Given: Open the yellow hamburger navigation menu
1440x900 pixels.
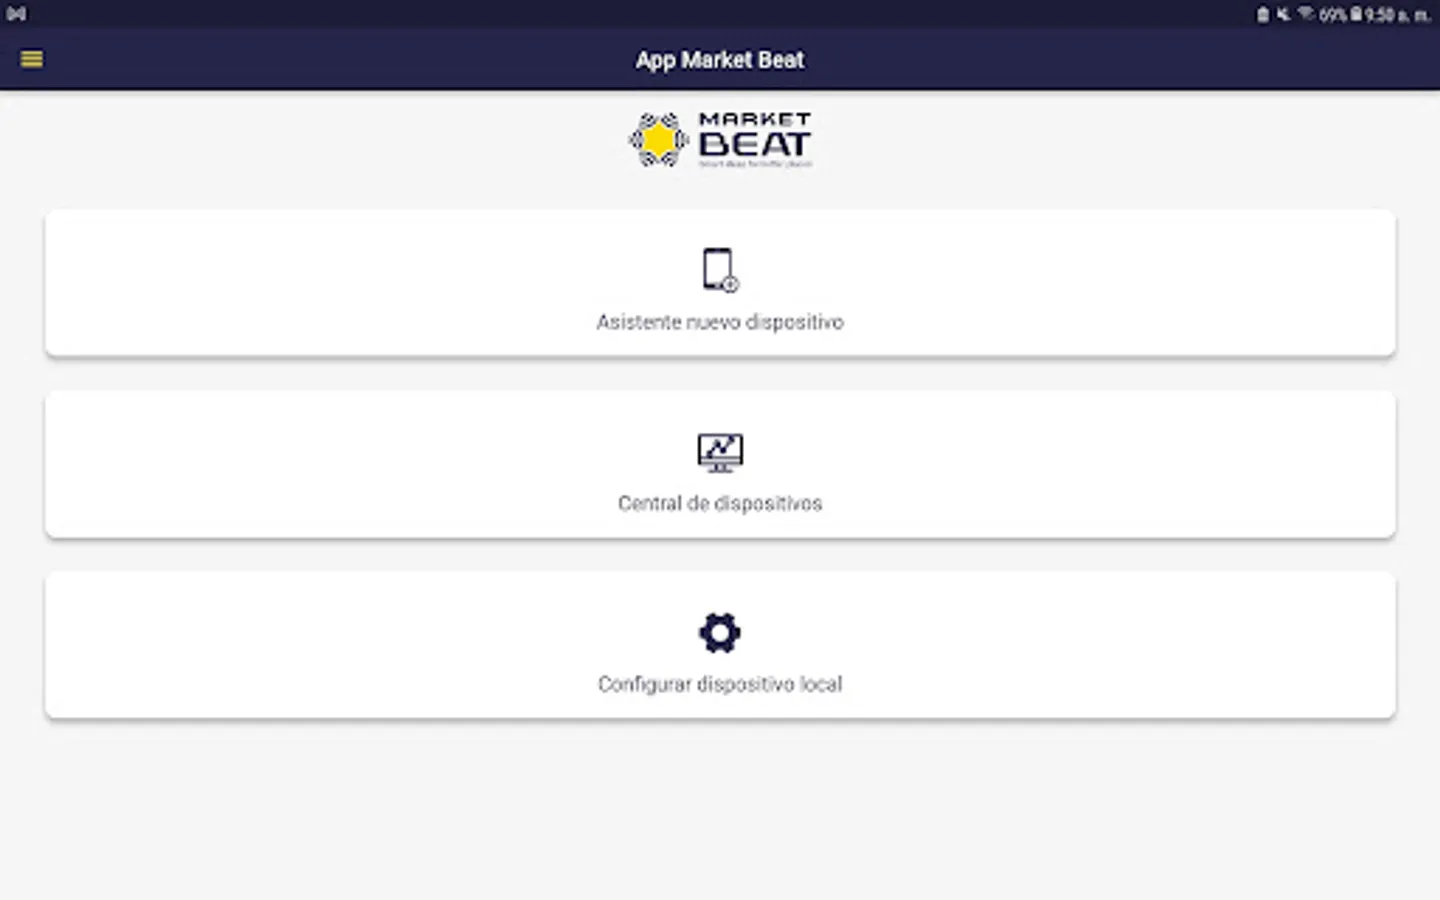Looking at the screenshot, I should point(32,59).
